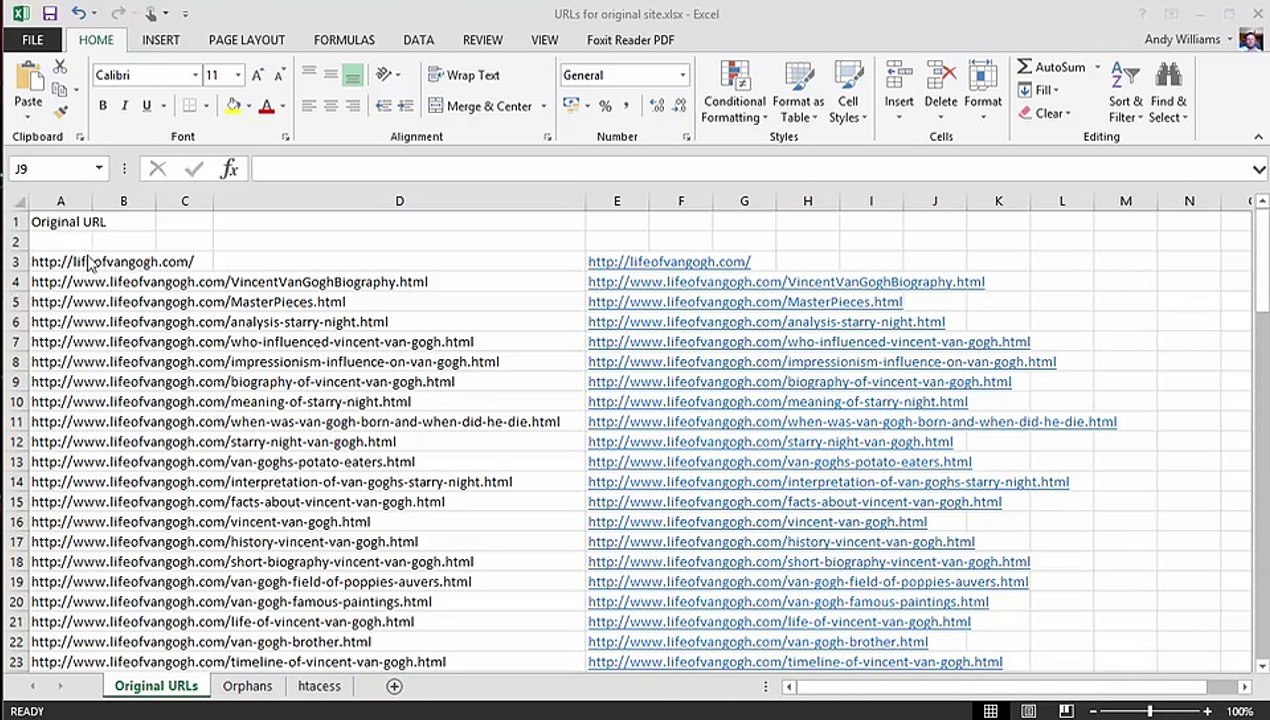The image size is (1270, 720).
Task: Click the New Sheet plus icon
Action: tap(394, 686)
